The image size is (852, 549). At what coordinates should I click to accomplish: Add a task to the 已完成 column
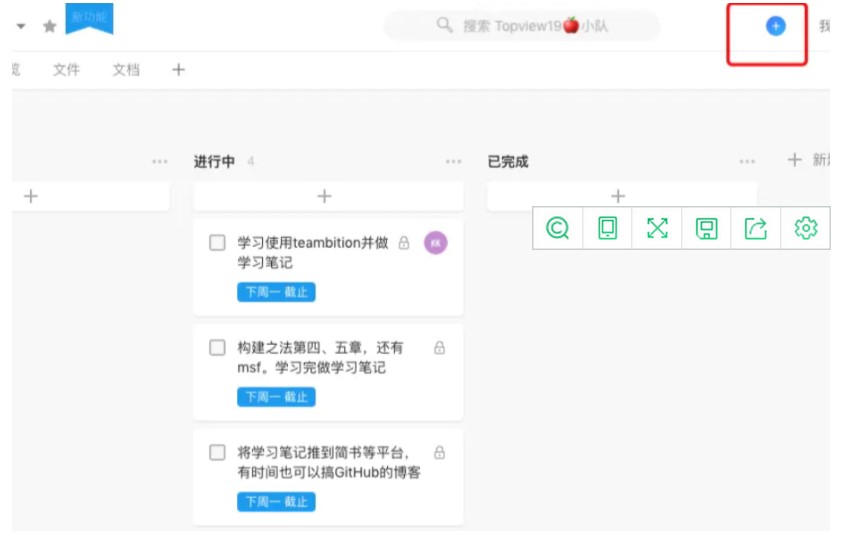[622, 195]
